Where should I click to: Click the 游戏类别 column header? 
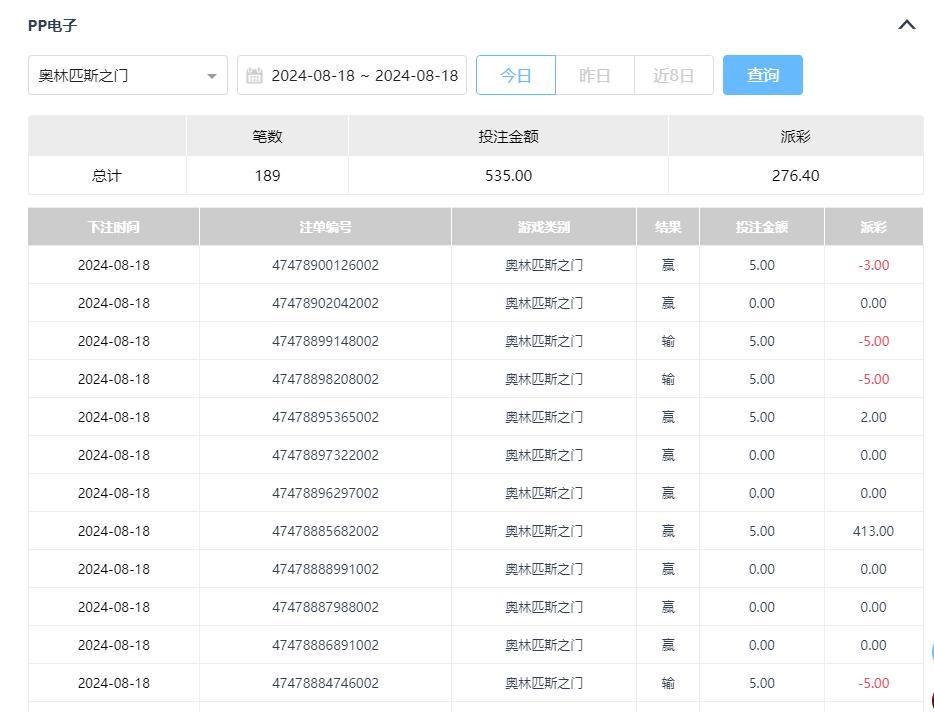[x=543, y=227]
